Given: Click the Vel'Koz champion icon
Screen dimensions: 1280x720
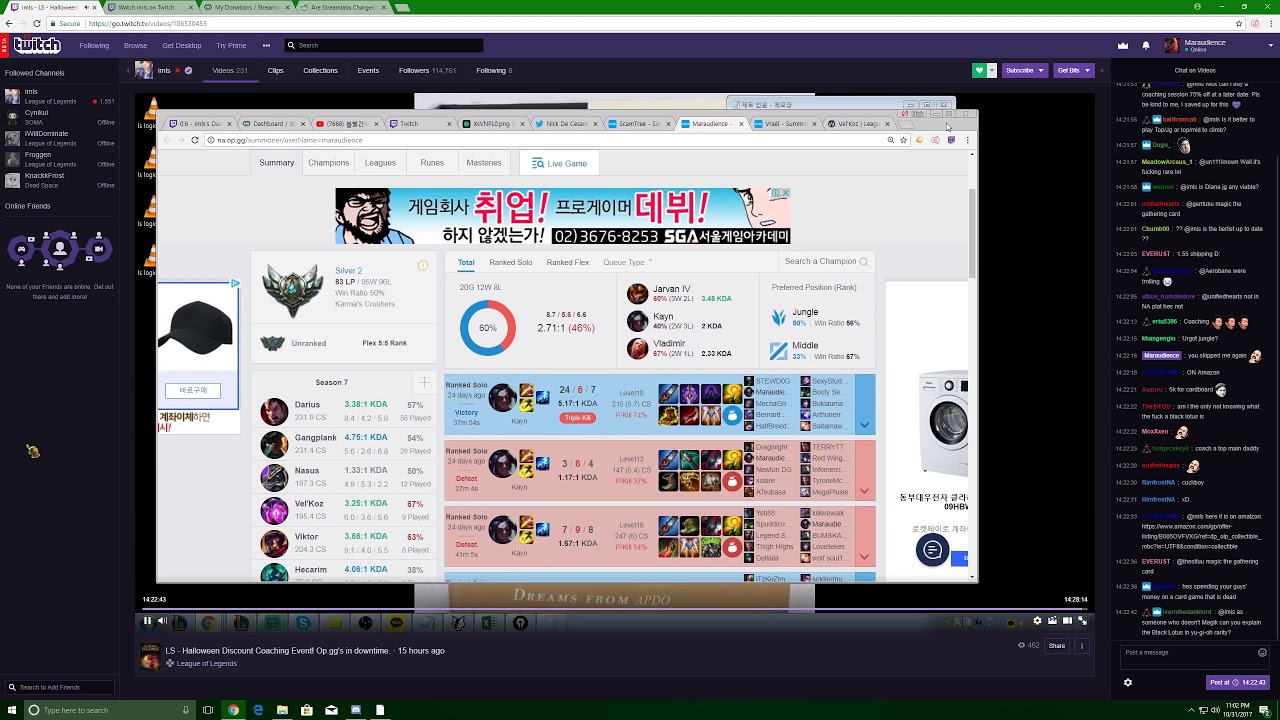Looking at the screenshot, I should (x=274, y=510).
